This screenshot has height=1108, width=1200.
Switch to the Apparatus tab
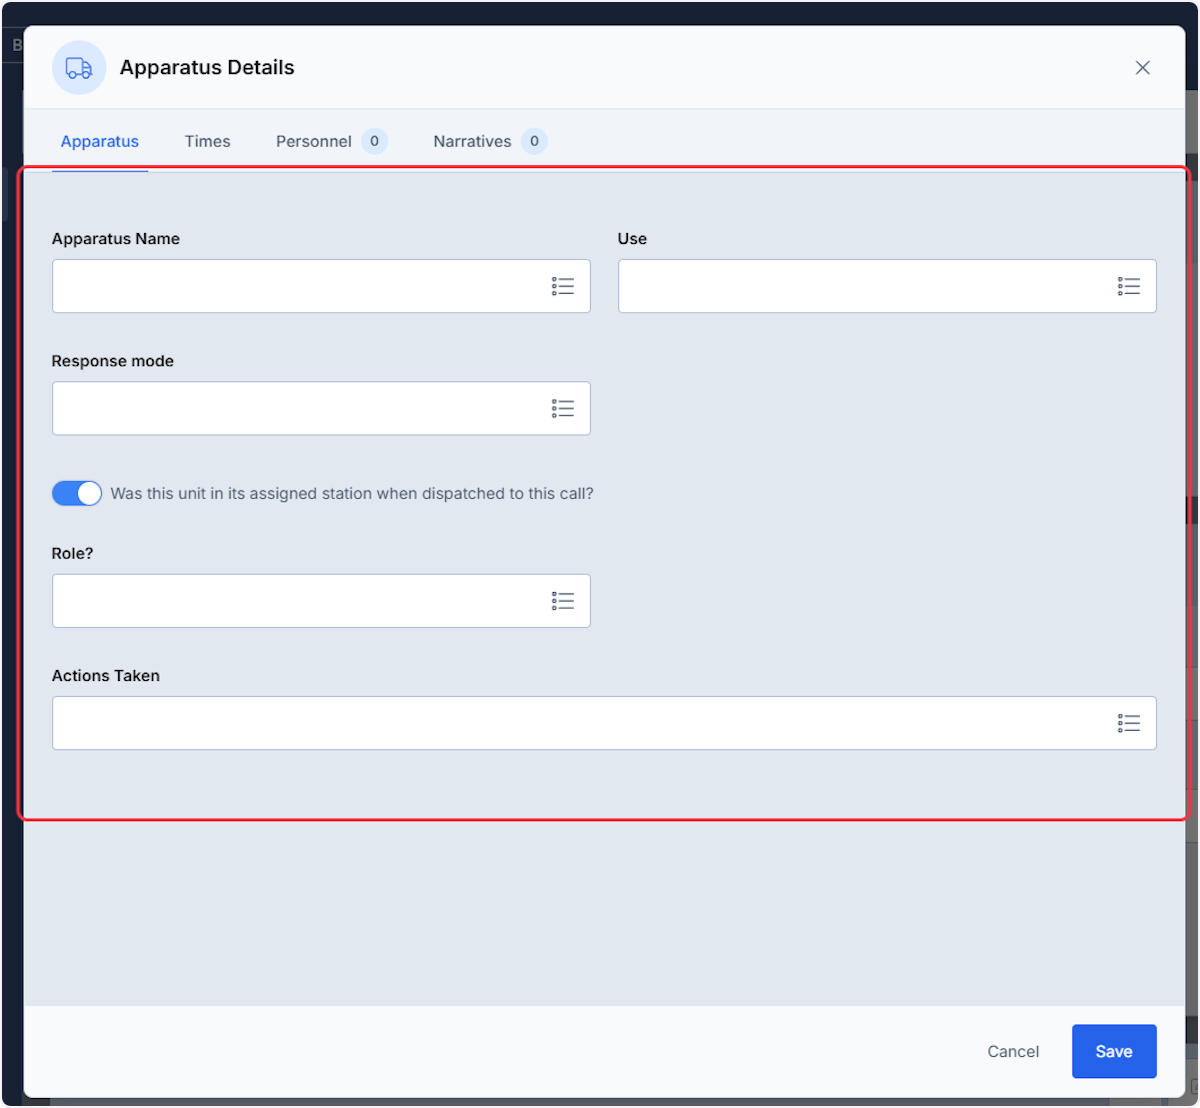[x=100, y=141]
